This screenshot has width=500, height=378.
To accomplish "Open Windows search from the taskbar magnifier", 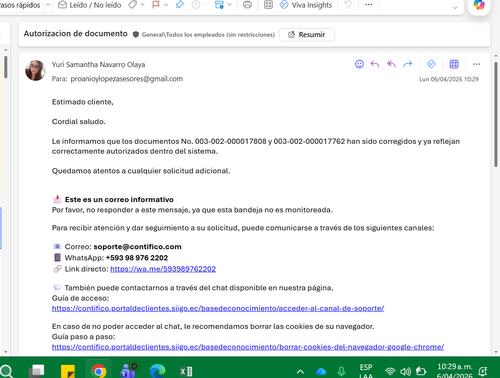I will (x=6, y=371).
